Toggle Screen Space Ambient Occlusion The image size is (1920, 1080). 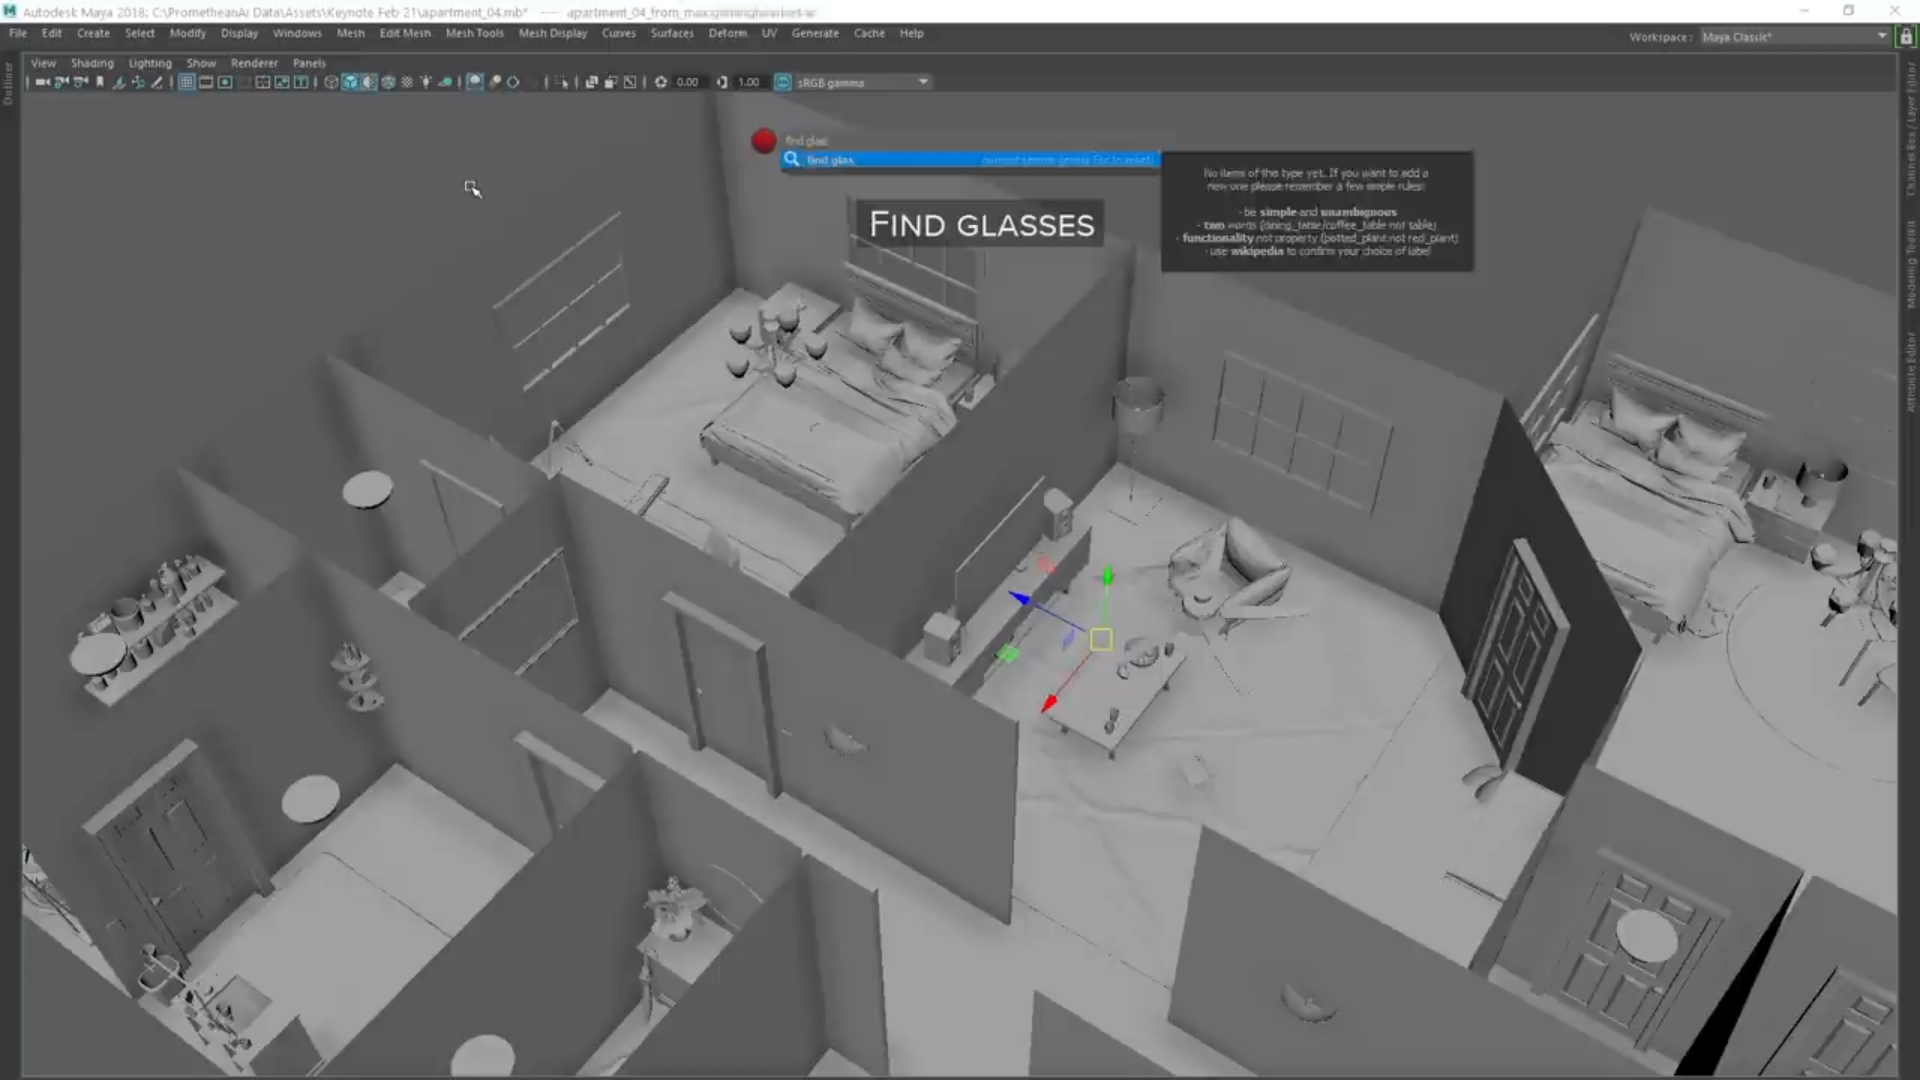474,82
